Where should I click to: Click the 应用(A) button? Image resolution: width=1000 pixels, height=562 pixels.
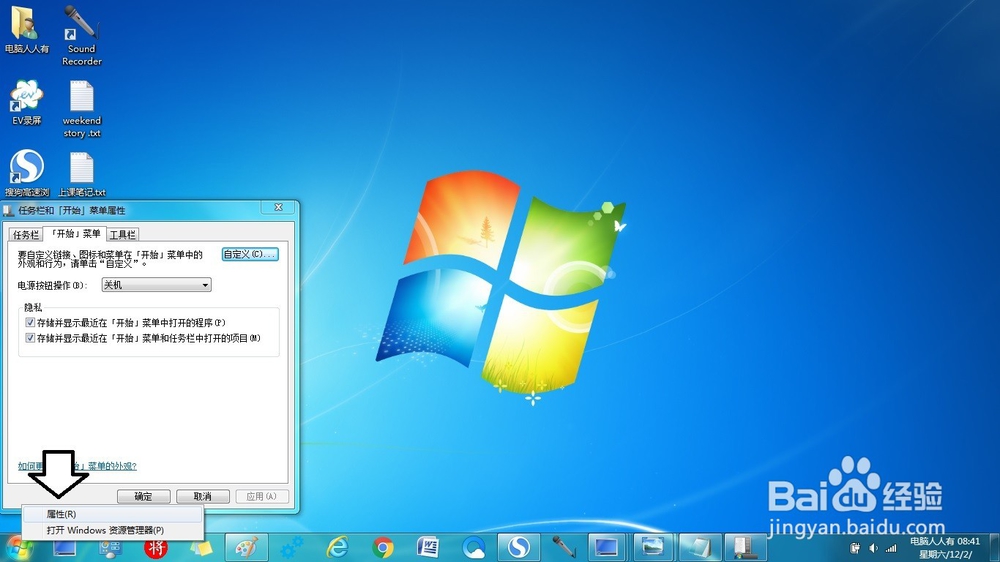[261, 496]
